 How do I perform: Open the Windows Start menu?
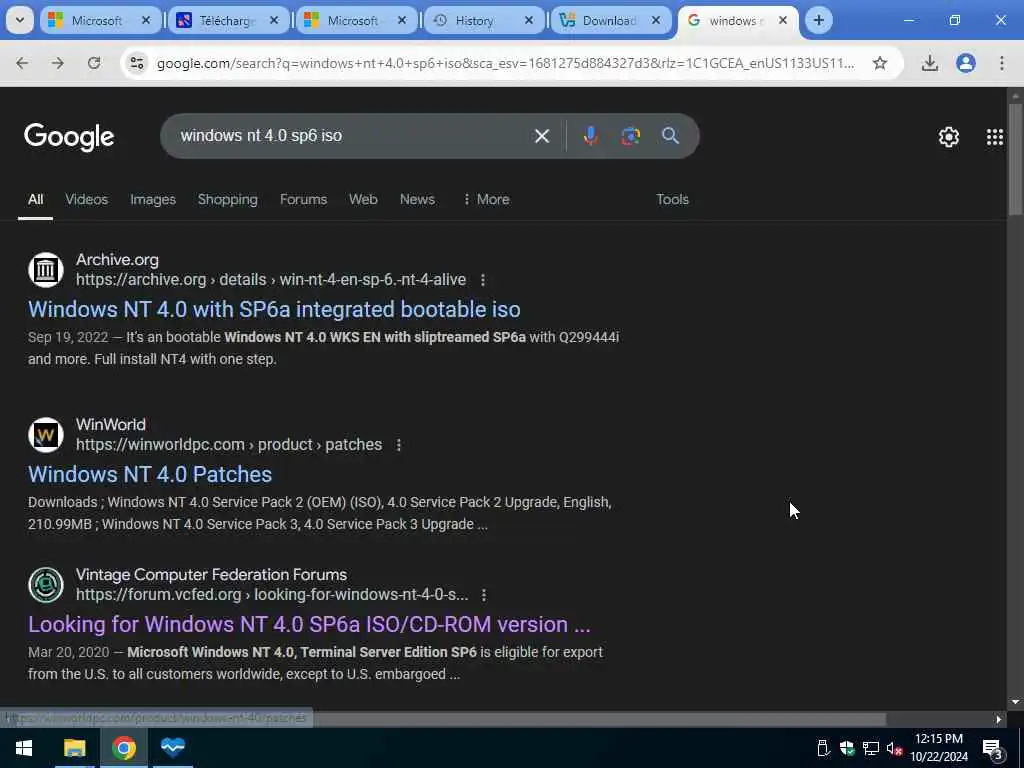tap(24, 748)
